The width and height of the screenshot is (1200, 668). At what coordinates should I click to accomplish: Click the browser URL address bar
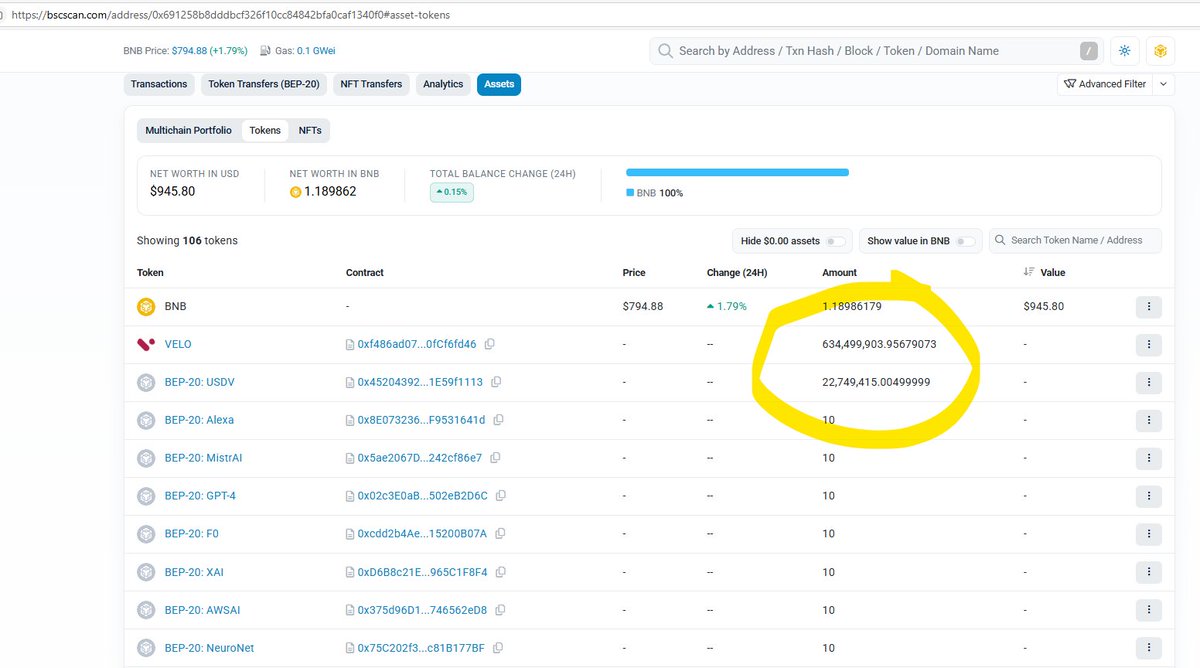pyautogui.click(x=600, y=14)
